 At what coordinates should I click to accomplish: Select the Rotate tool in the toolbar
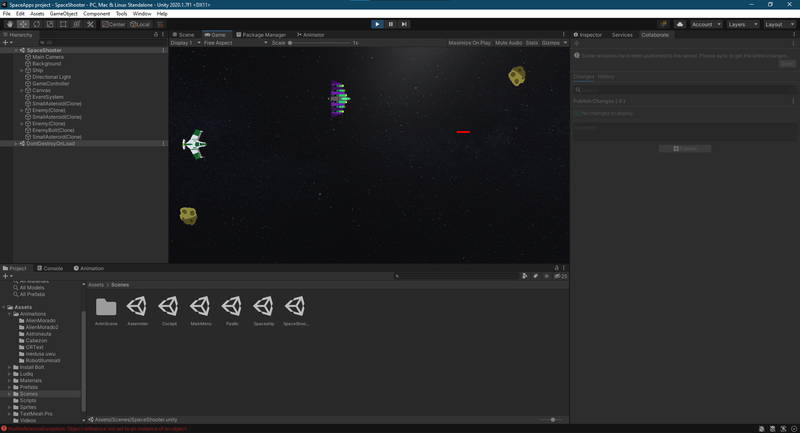click(36, 24)
